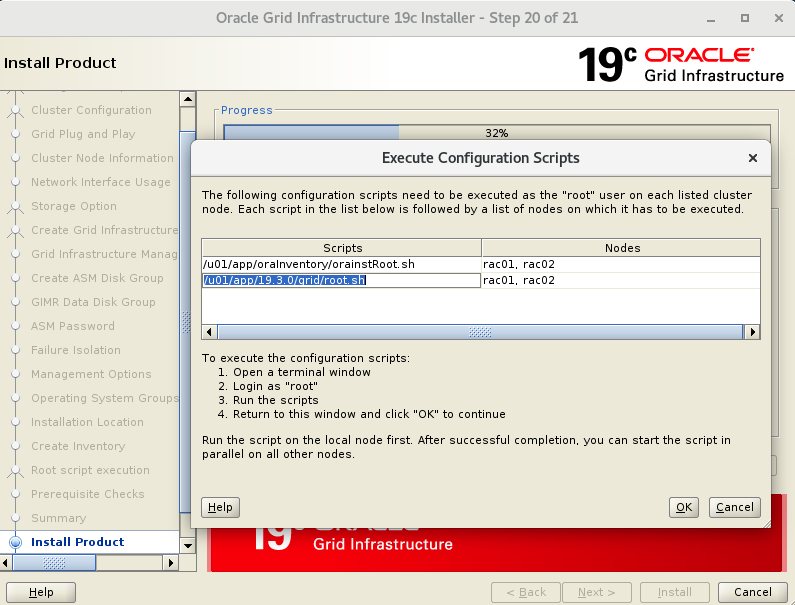
Task: Click the 32% installation progress bar
Action: tap(497, 133)
